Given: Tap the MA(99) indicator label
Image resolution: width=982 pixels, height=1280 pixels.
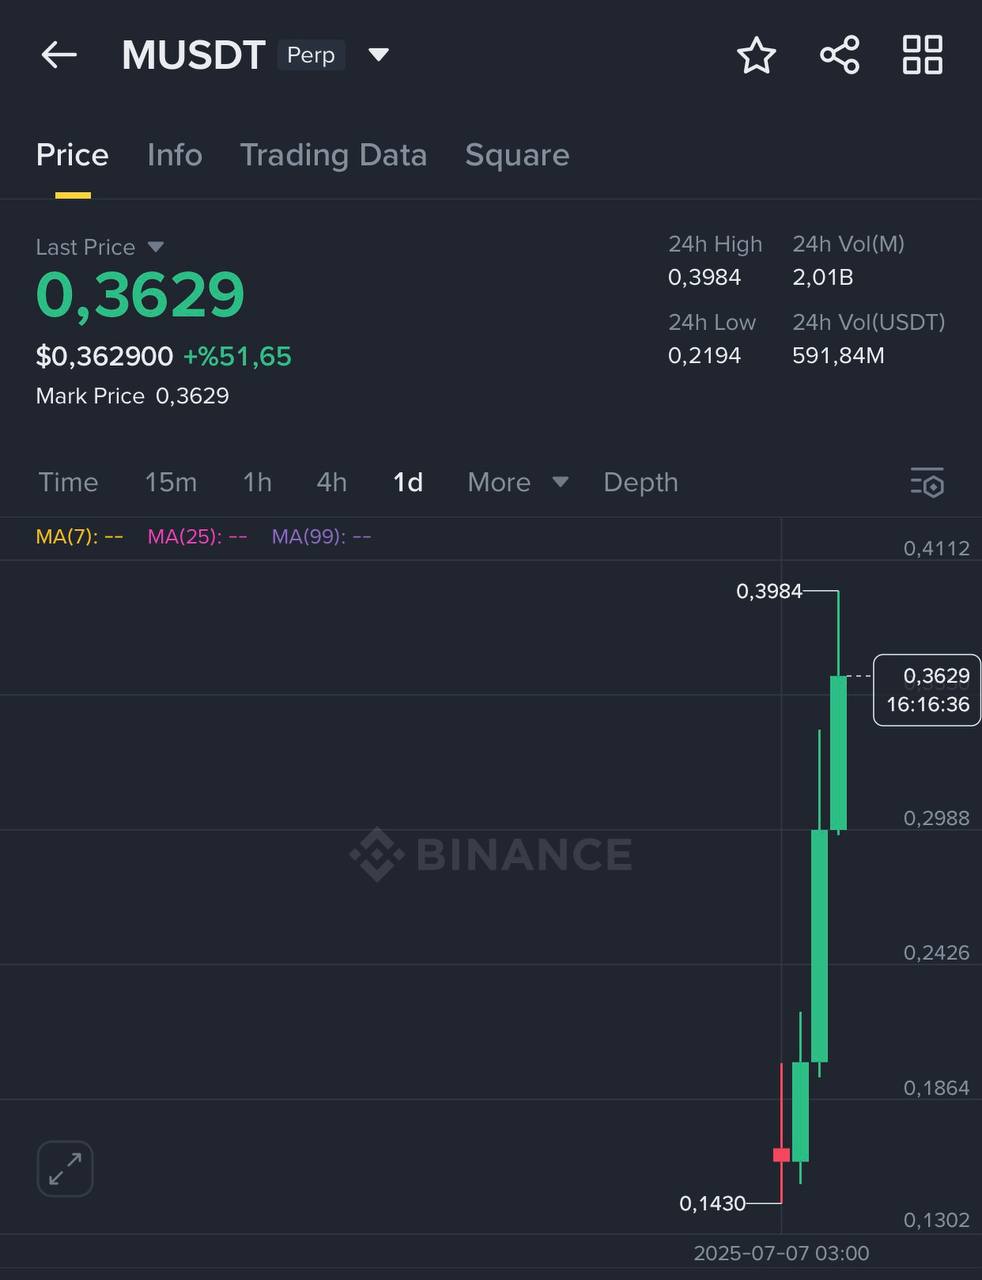Looking at the screenshot, I should point(321,537).
